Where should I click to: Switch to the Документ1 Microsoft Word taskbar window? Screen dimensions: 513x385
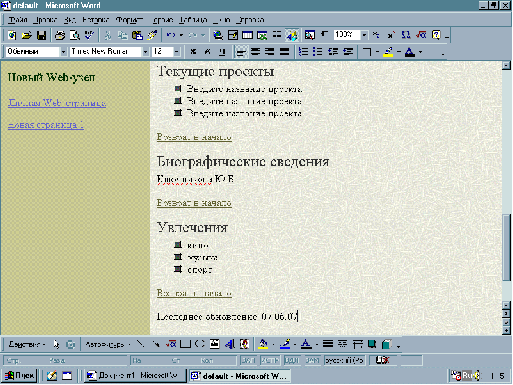click(135, 376)
